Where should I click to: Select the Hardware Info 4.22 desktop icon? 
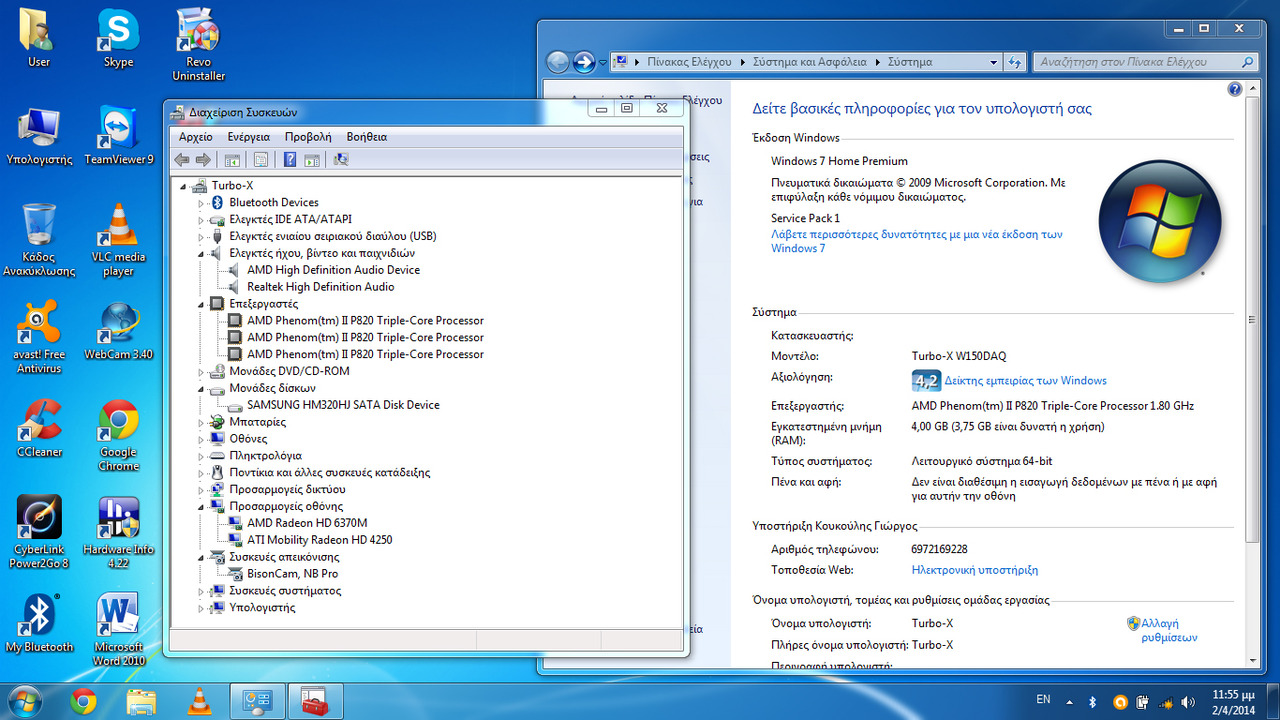[118, 533]
